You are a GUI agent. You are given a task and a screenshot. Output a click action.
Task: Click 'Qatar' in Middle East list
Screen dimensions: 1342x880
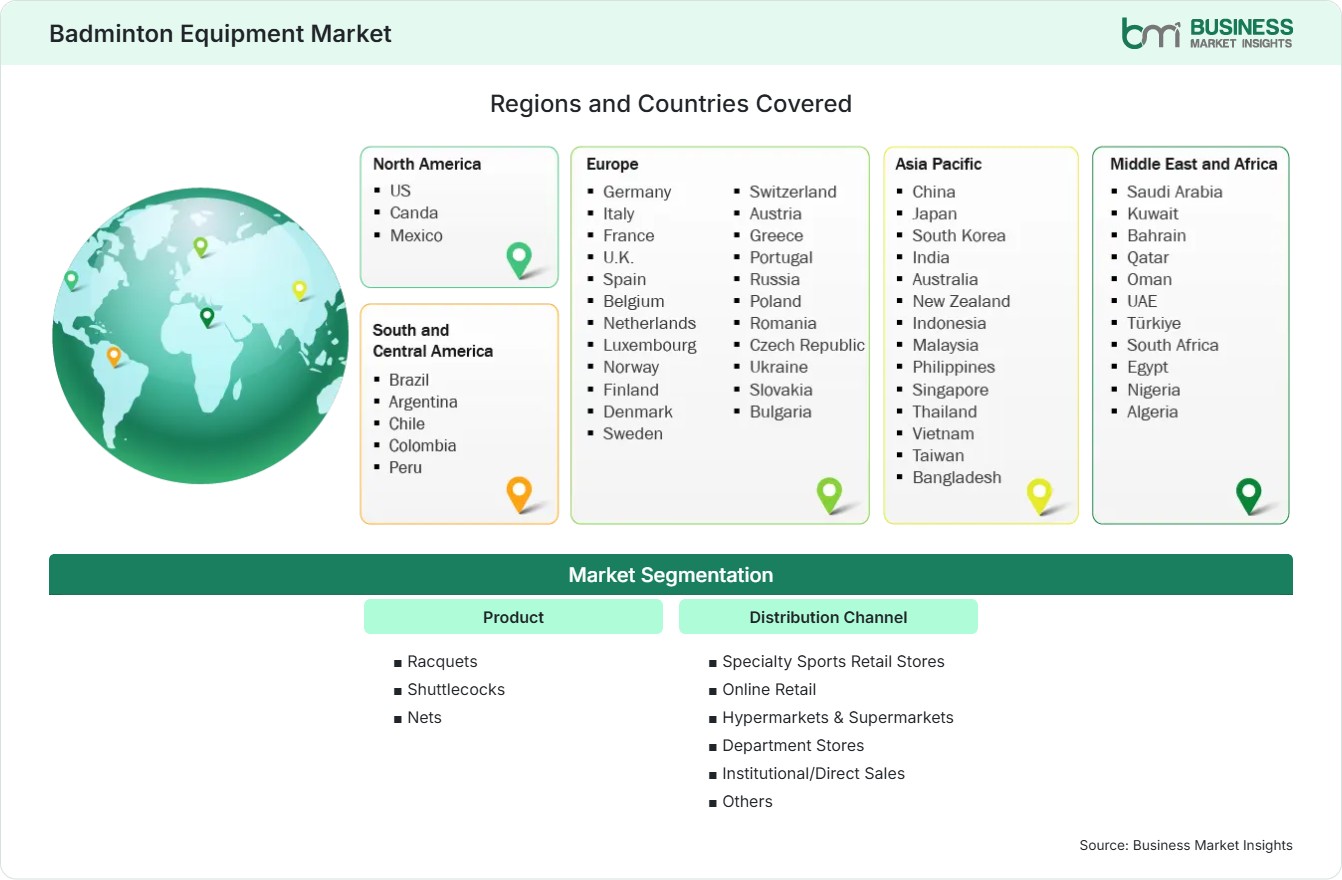click(x=1148, y=258)
